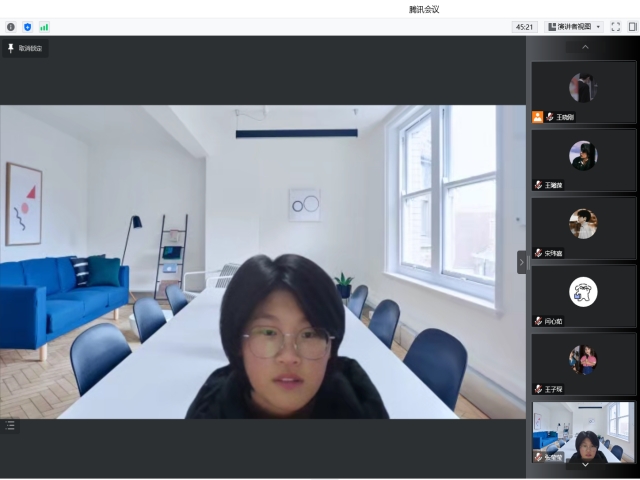Collapse the participant video strip

[x=521, y=262]
